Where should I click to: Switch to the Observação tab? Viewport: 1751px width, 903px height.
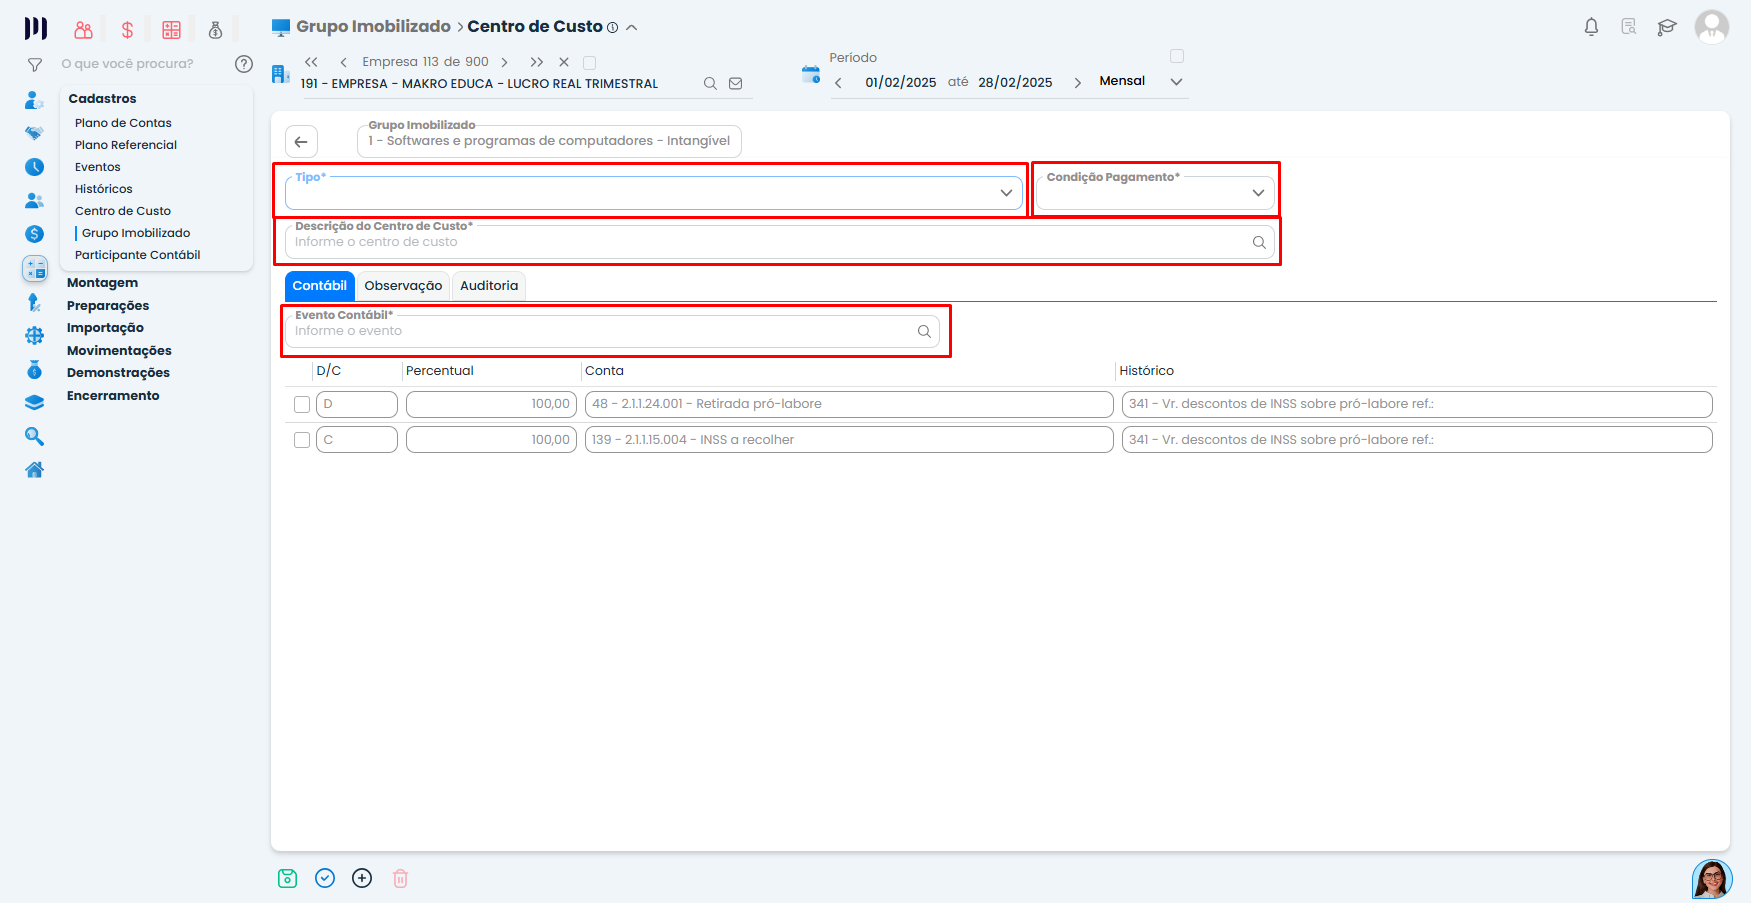click(x=403, y=286)
